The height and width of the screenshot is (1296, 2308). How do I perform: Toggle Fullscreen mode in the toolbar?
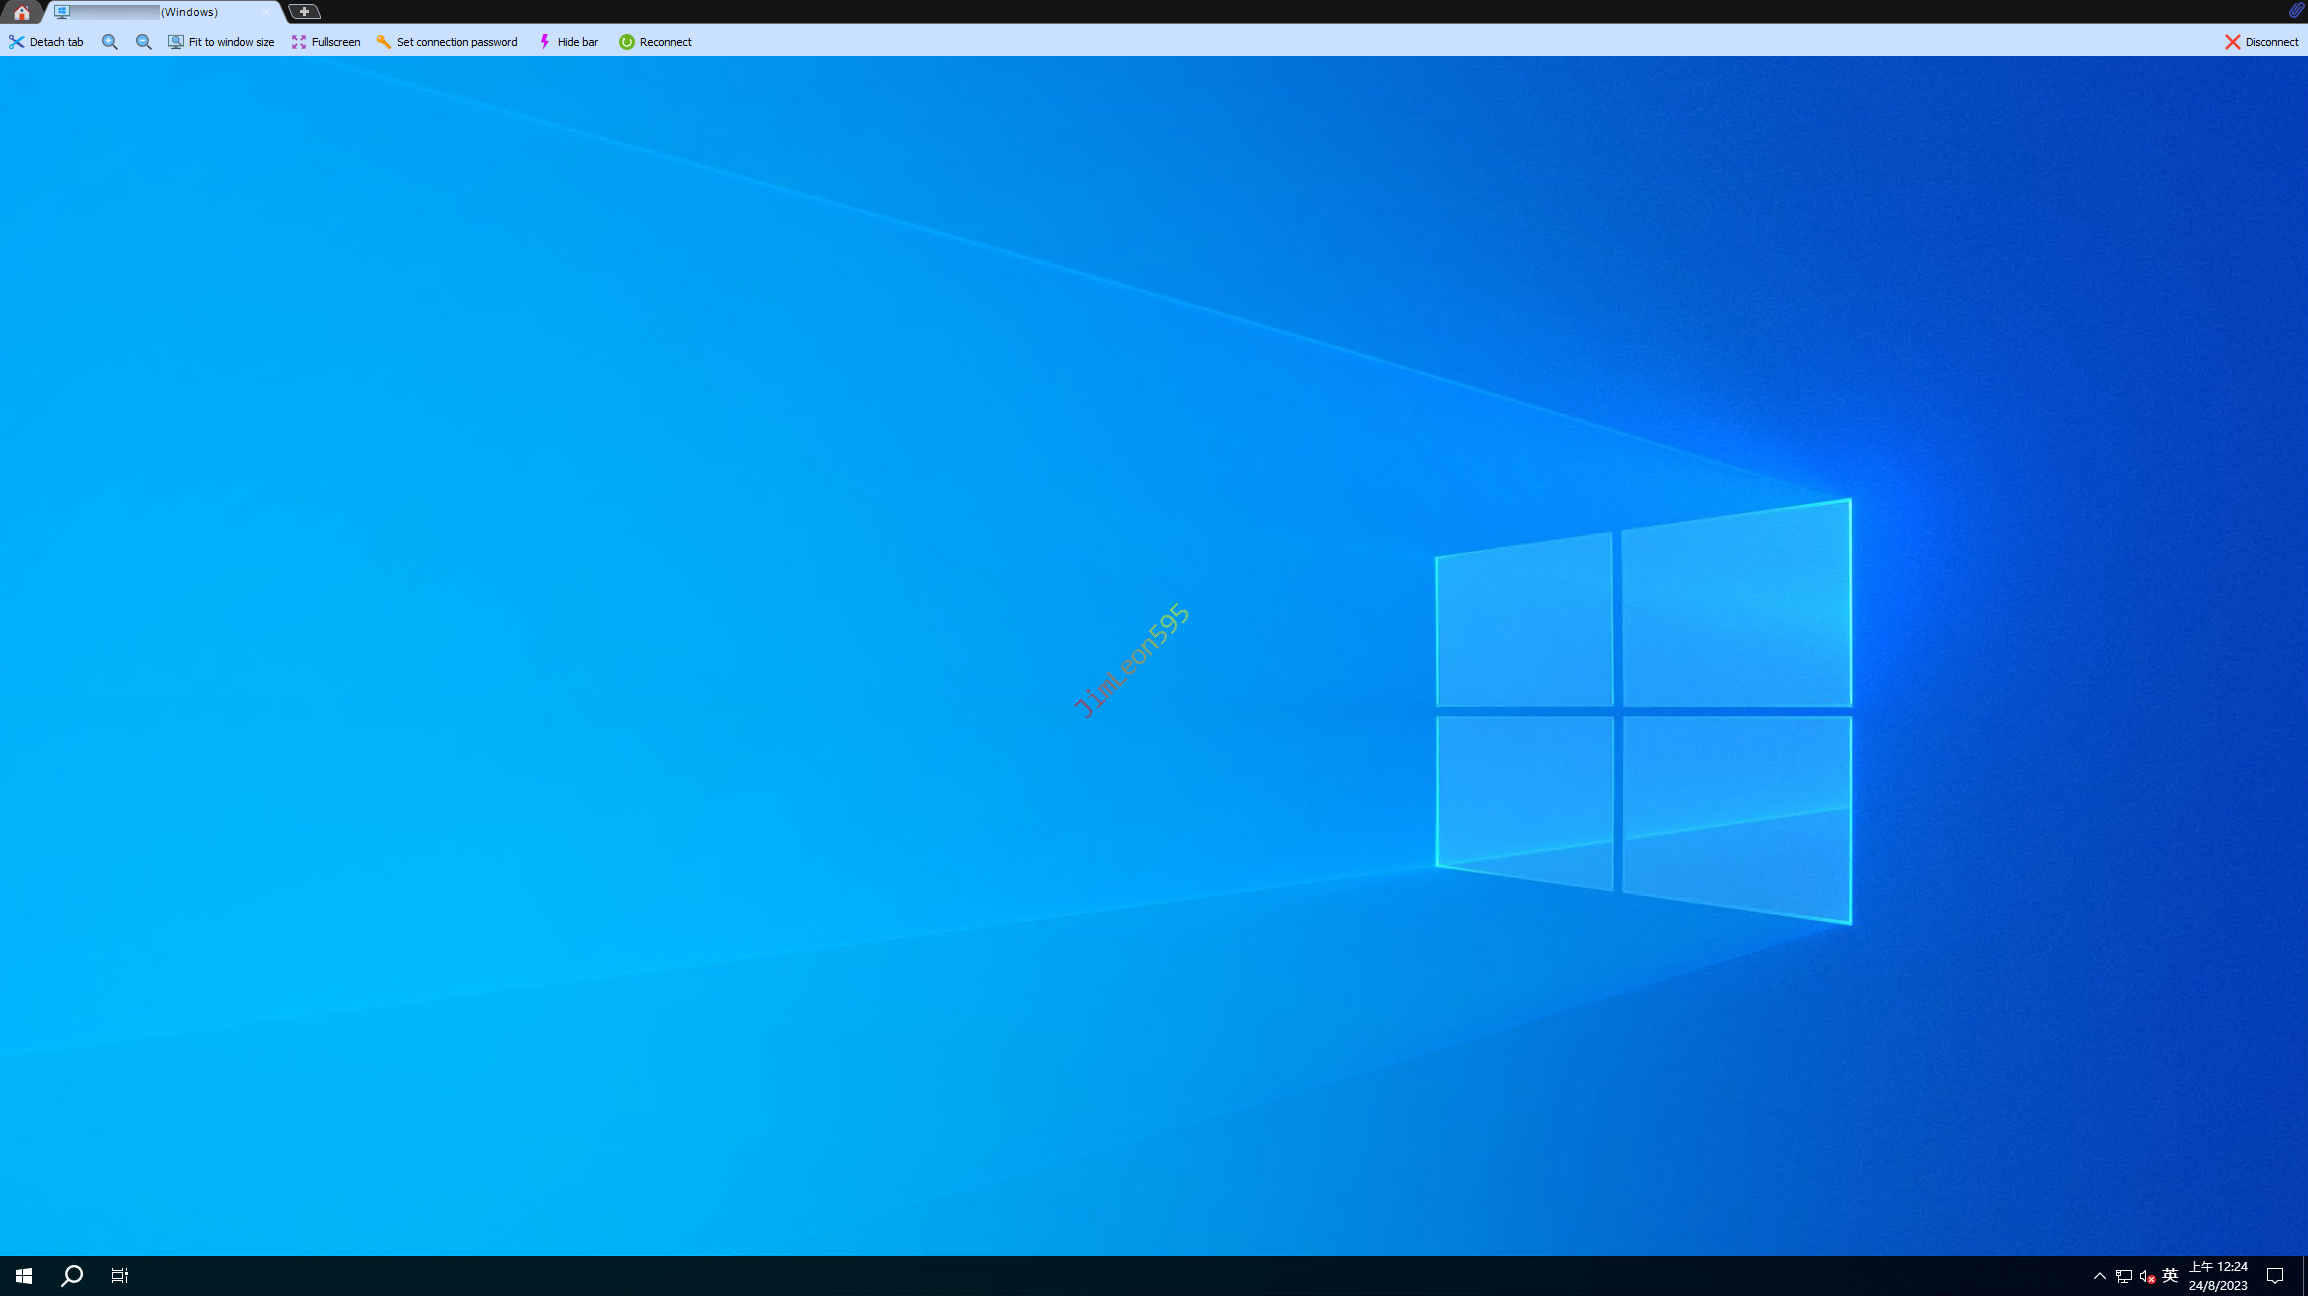point(326,42)
